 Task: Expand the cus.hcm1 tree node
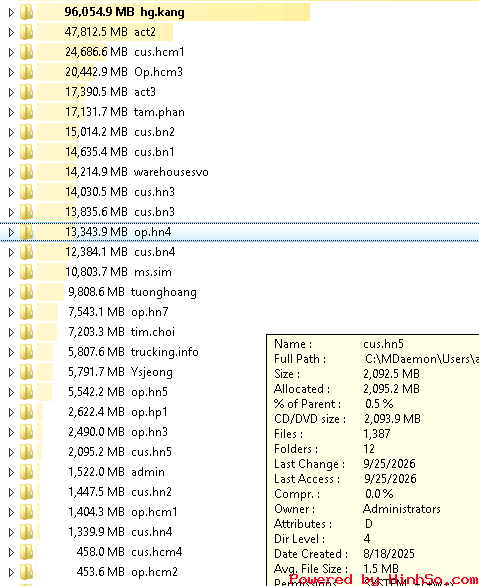pyautogui.click(x=11, y=52)
